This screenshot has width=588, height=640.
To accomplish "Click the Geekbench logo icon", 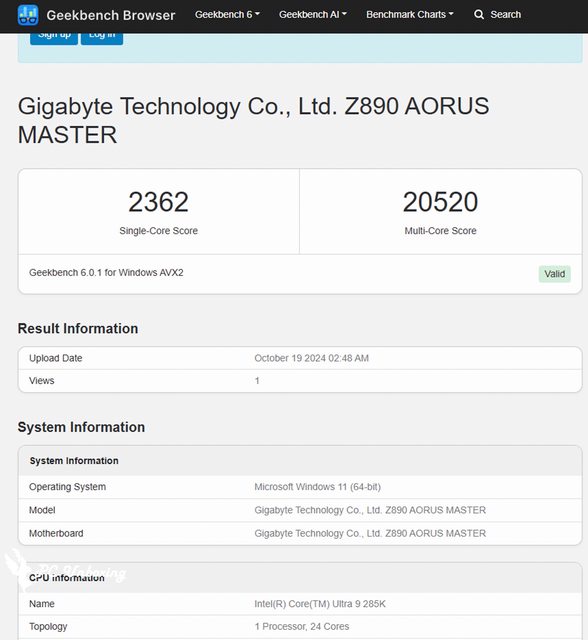I will click(x=28, y=15).
